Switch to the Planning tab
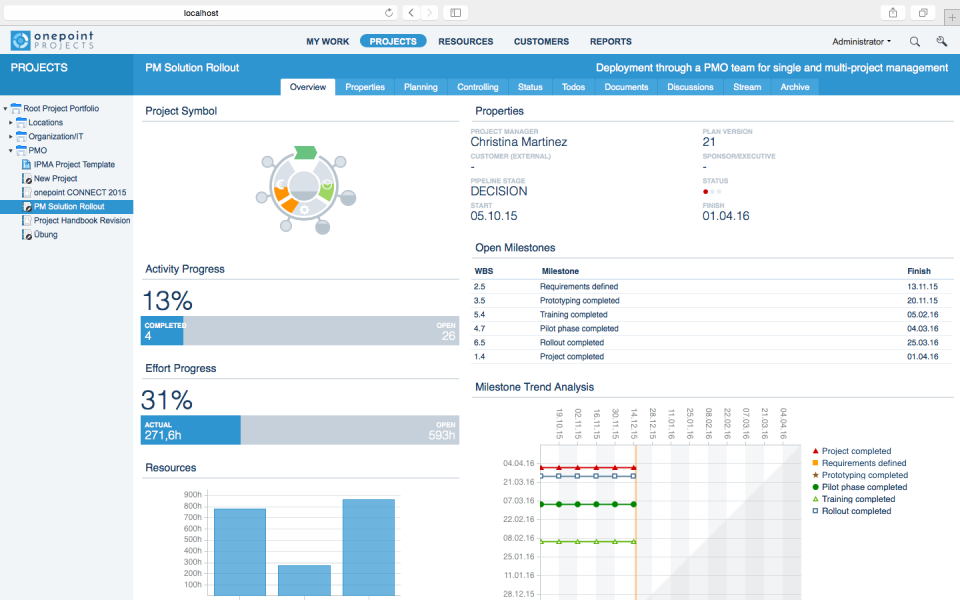This screenshot has width=960, height=600. pyautogui.click(x=421, y=87)
